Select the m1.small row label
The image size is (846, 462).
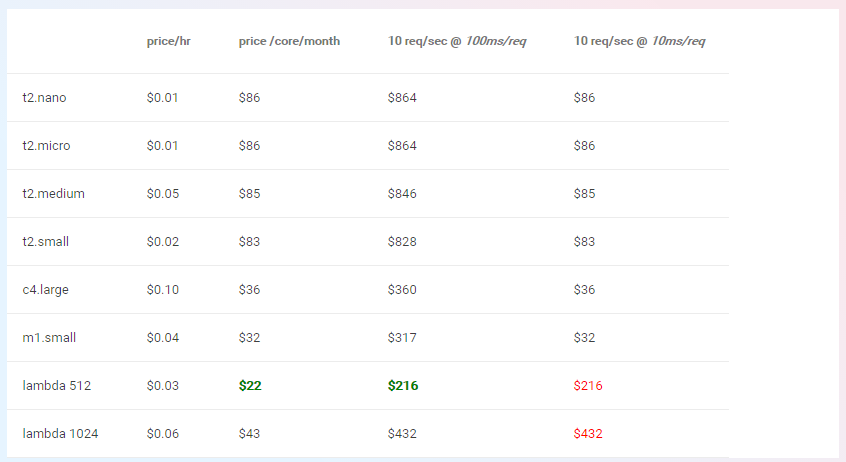pos(49,338)
